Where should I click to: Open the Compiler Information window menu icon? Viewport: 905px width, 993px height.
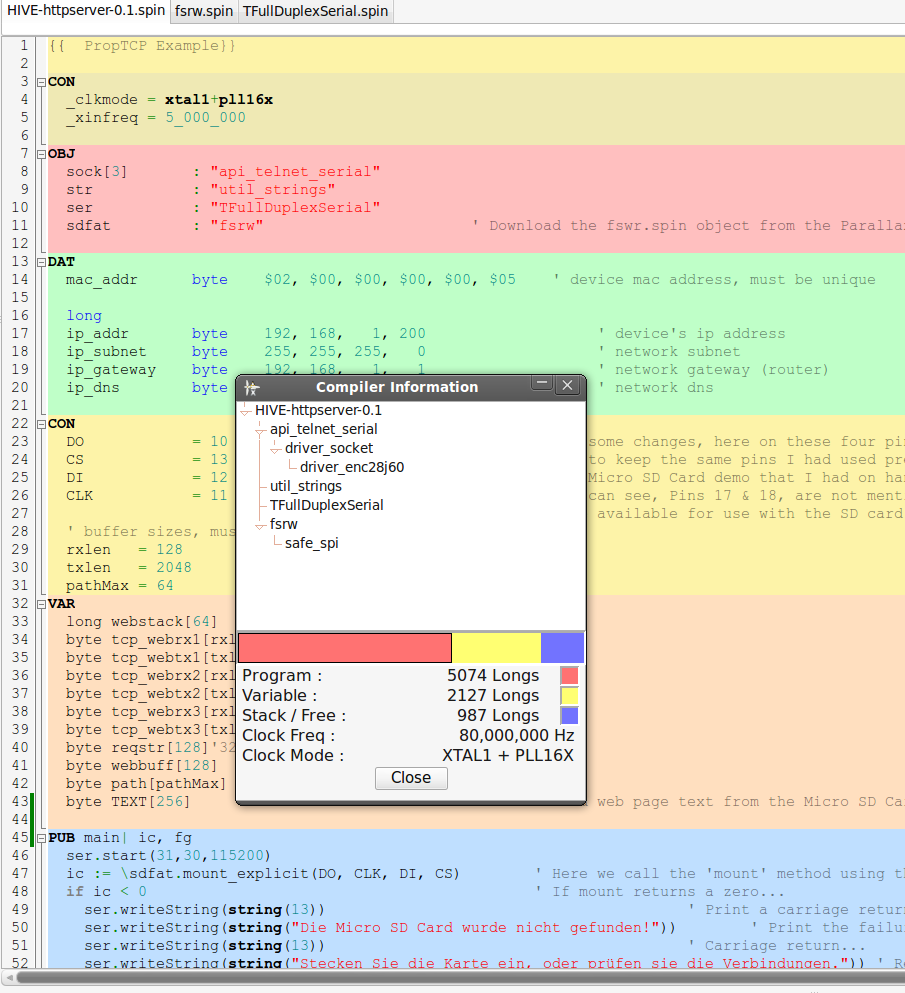[251, 387]
